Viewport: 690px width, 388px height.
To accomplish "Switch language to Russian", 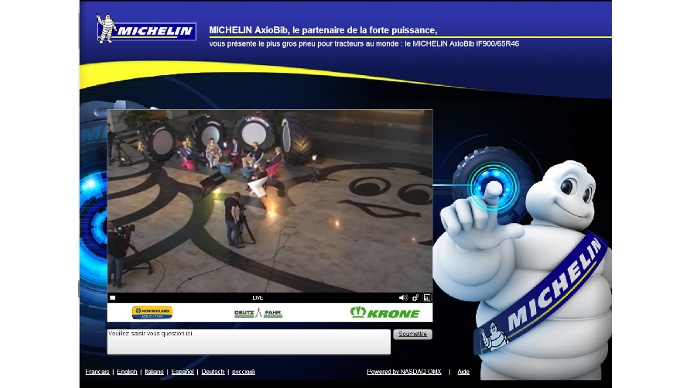I will 243,372.
